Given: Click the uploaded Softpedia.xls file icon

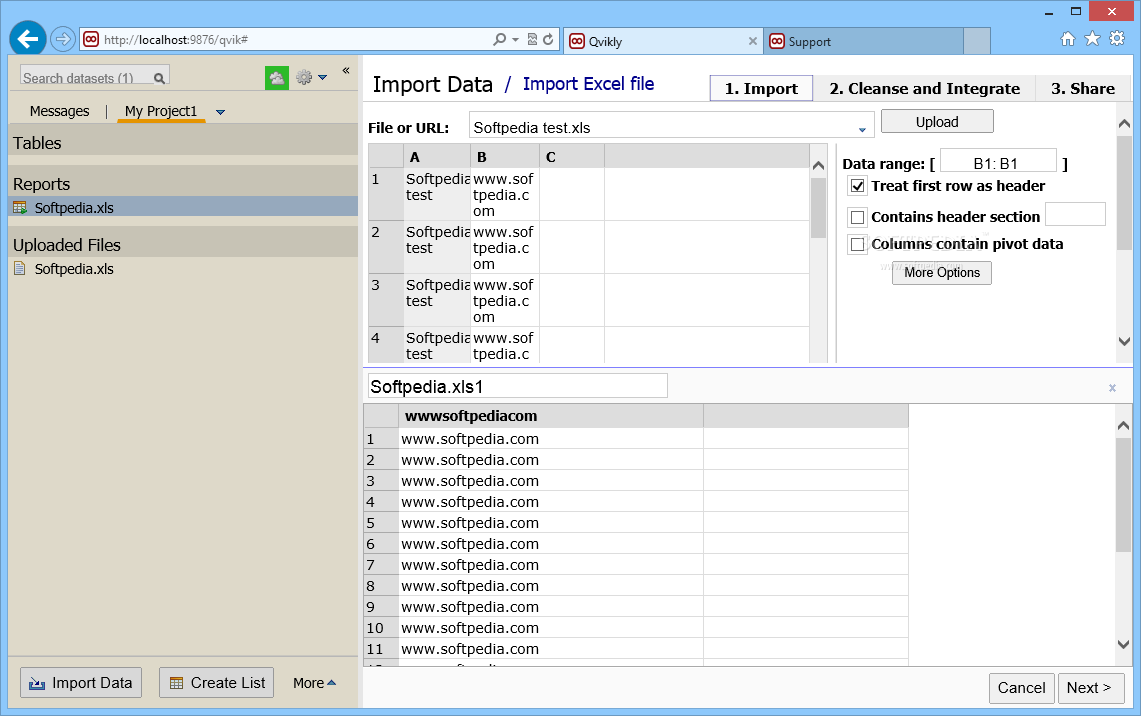Looking at the screenshot, I should [x=20, y=269].
